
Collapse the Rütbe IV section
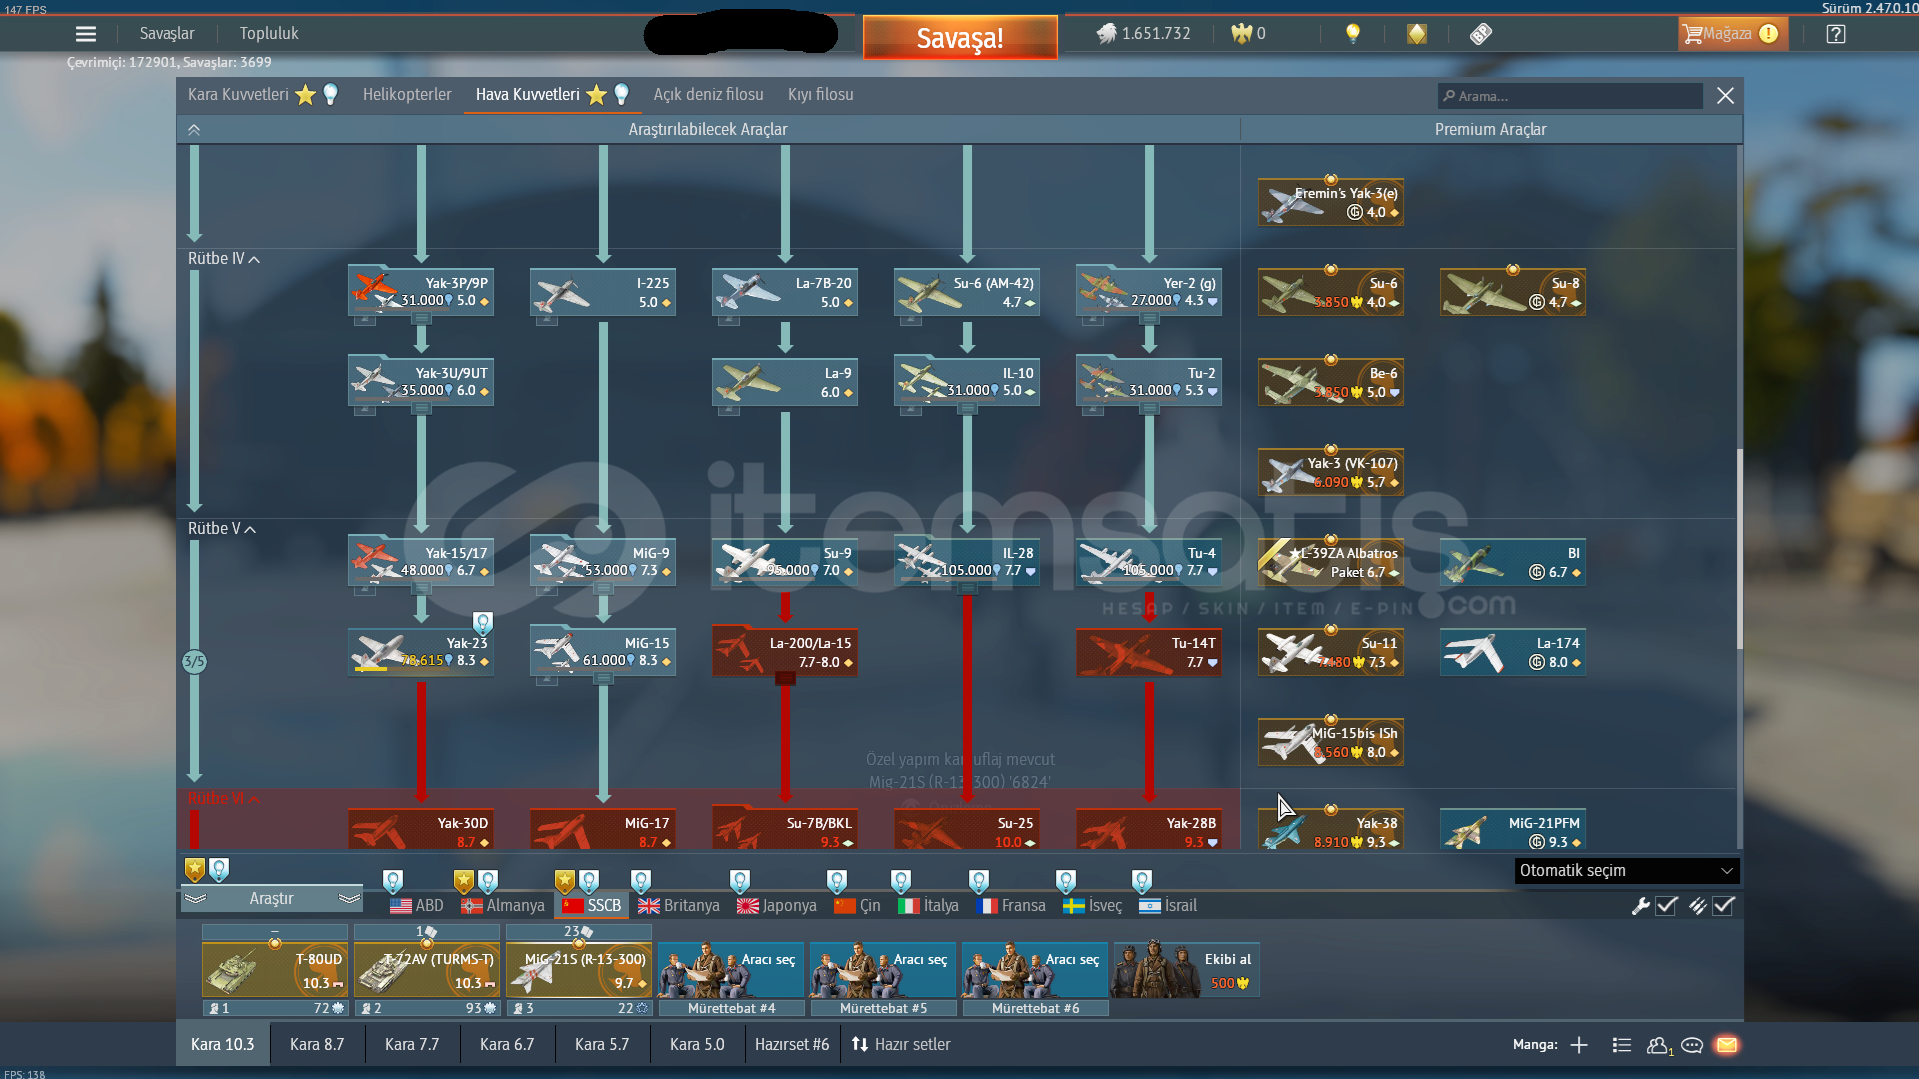224,259
